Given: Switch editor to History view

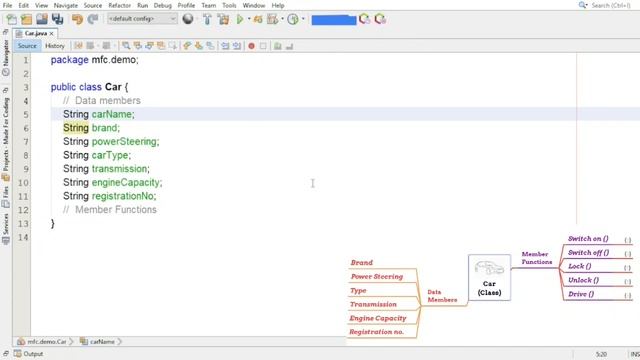Looking at the screenshot, I should 55,46.
